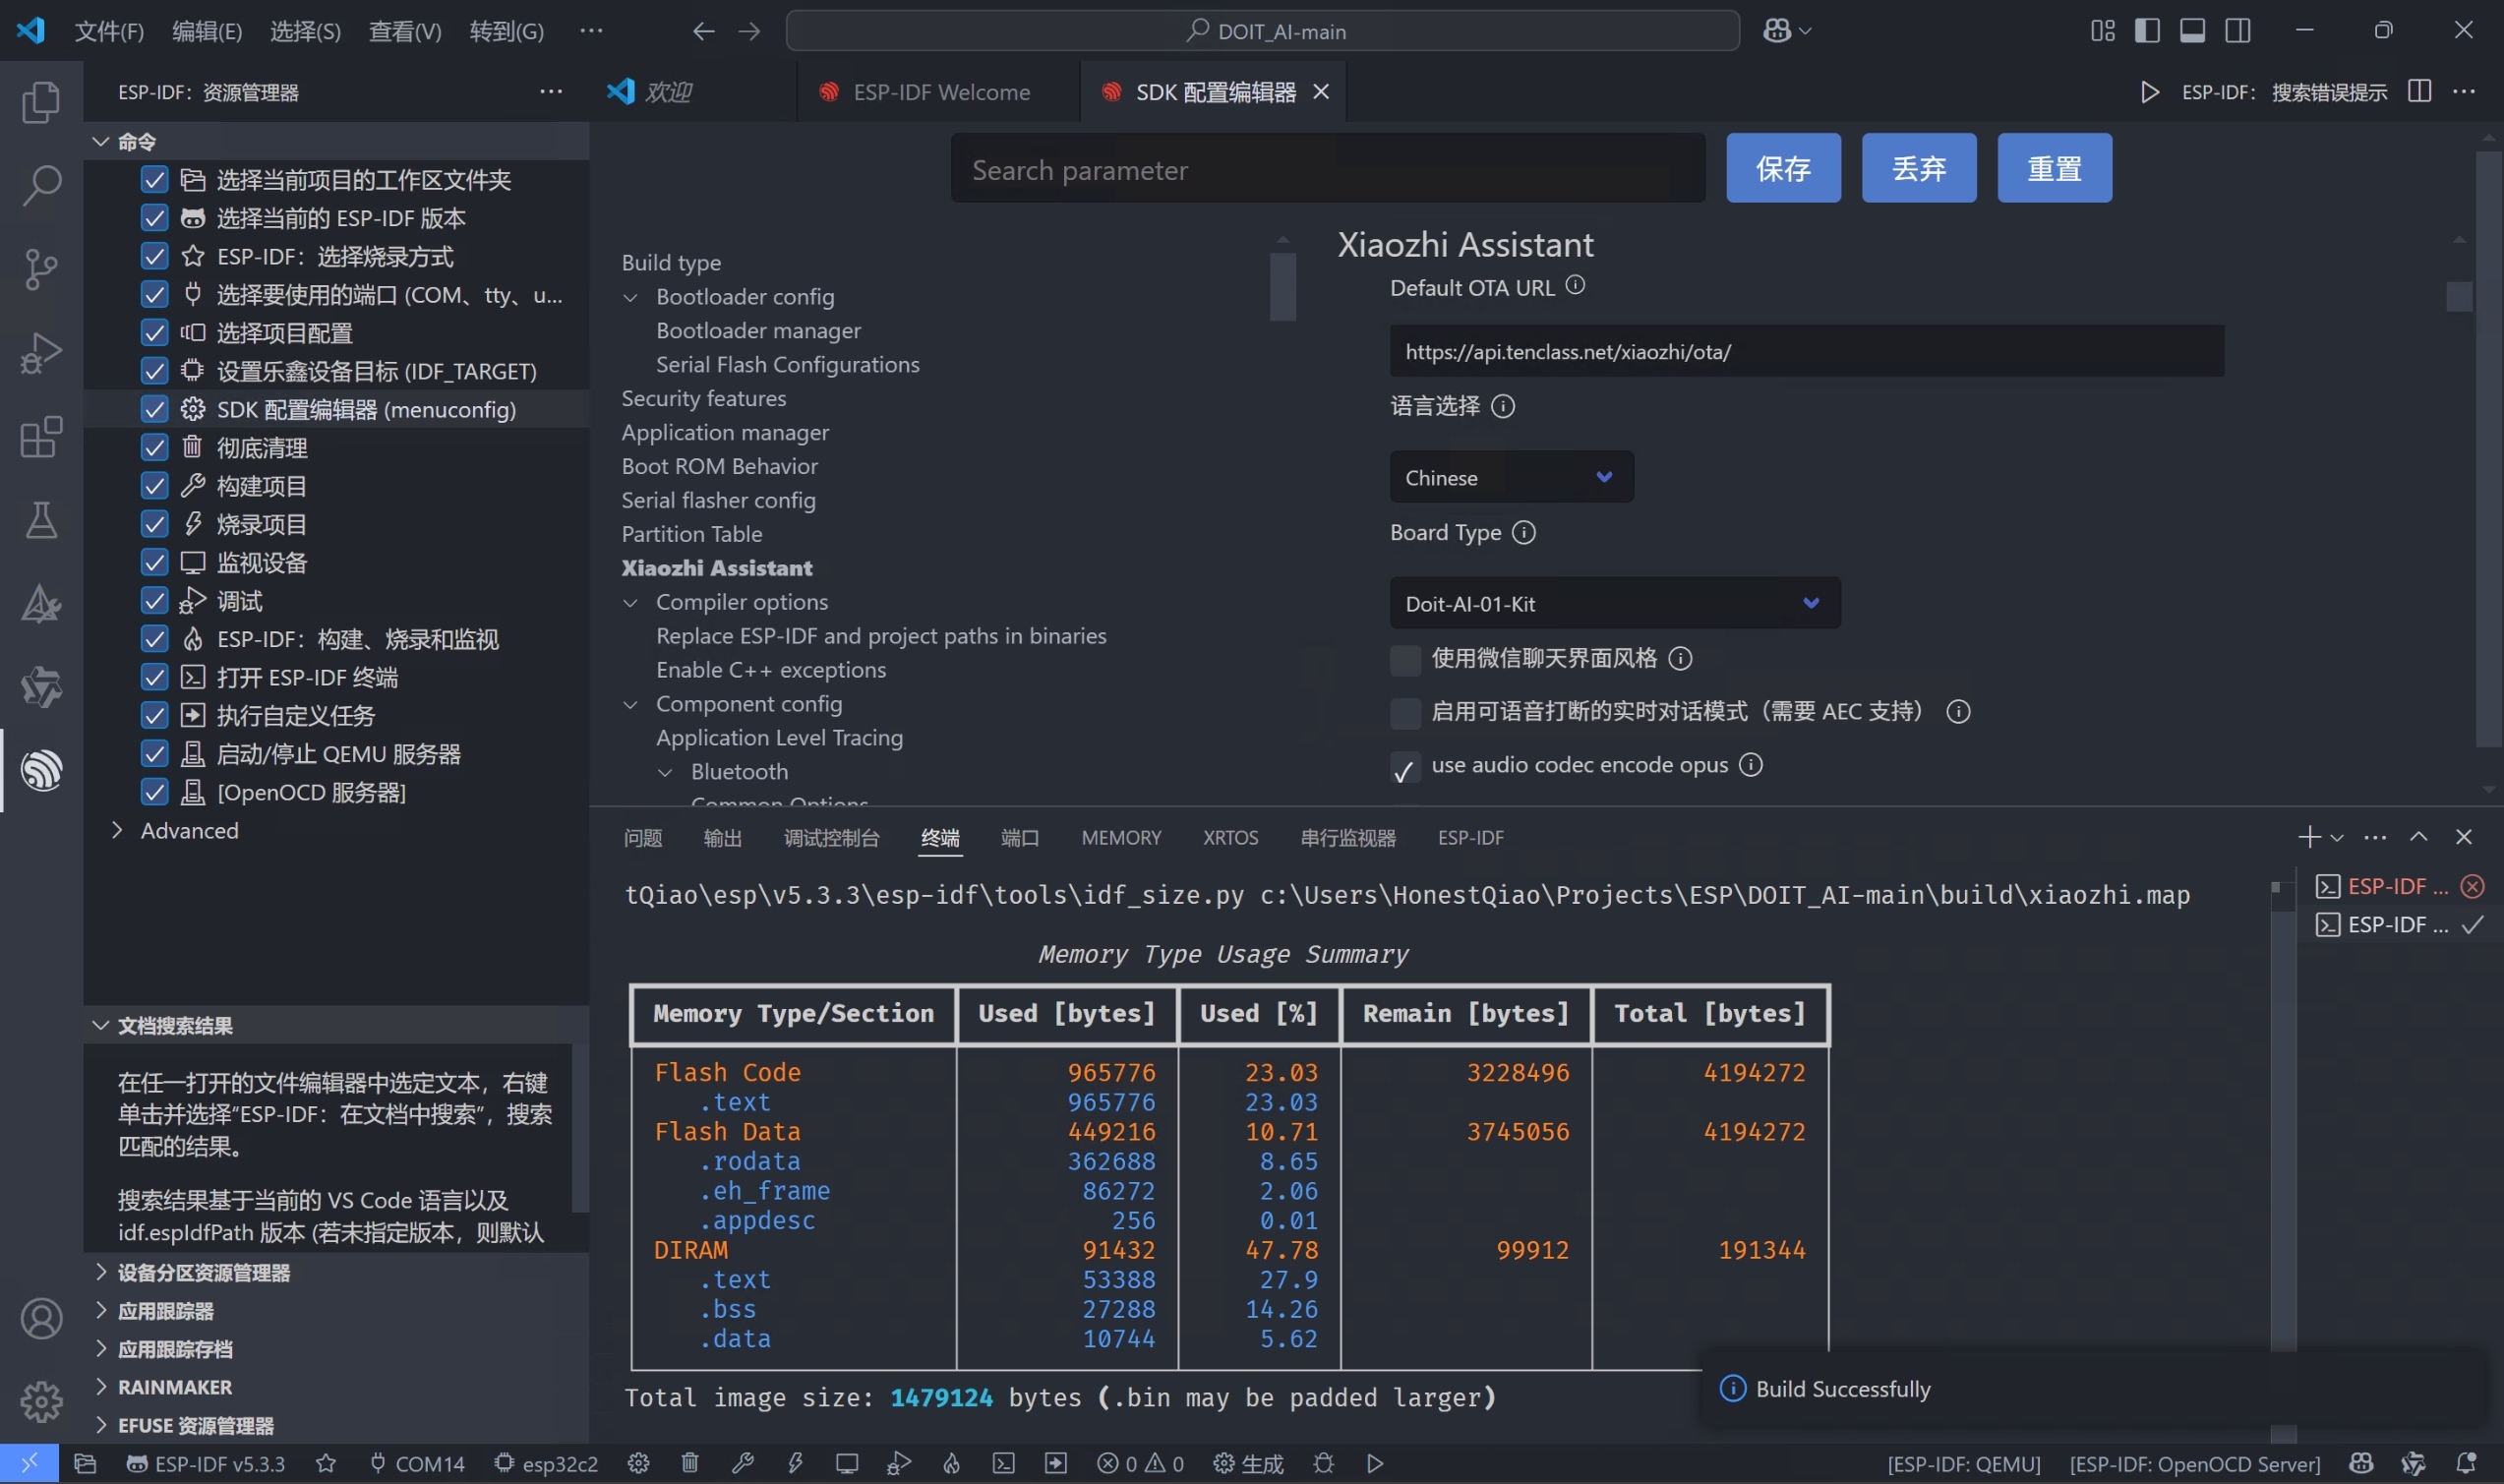This screenshot has width=2504, height=1484.
Task: Open the language selection dropdown showing Chinese
Action: pyautogui.click(x=1510, y=477)
